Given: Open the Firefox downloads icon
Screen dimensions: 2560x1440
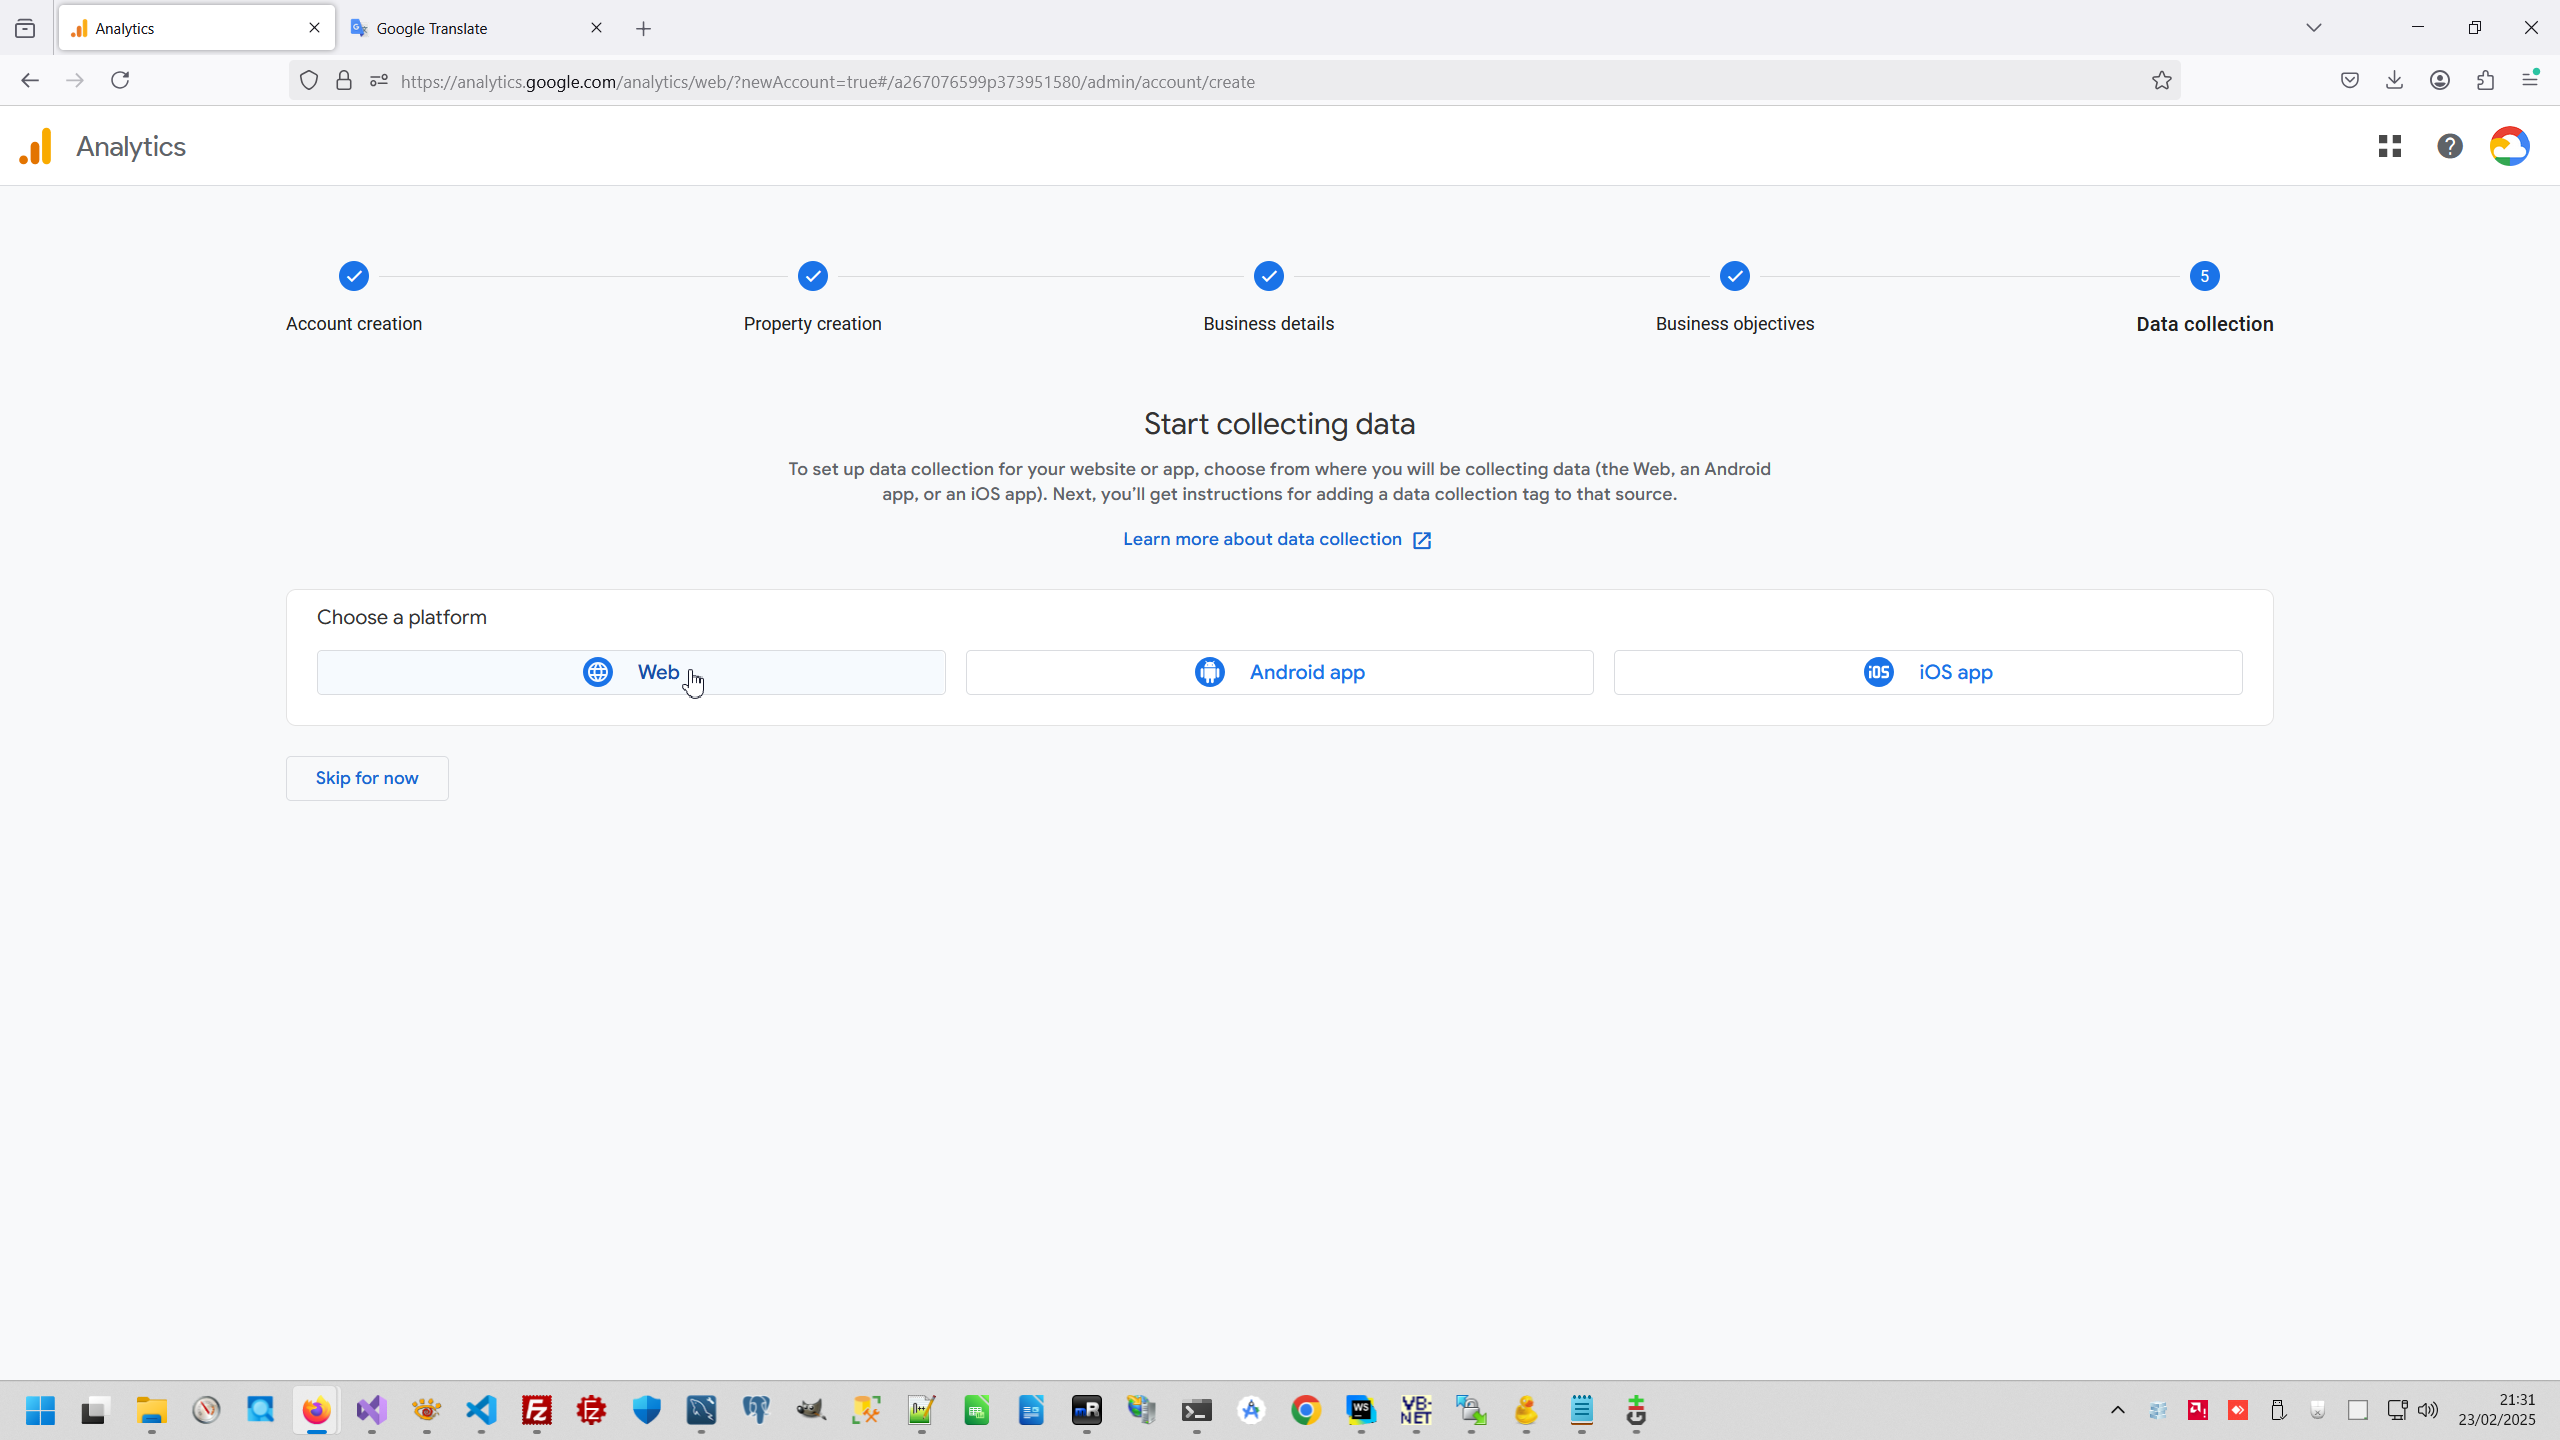Looking at the screenshot, I should tap(2394, 81).
